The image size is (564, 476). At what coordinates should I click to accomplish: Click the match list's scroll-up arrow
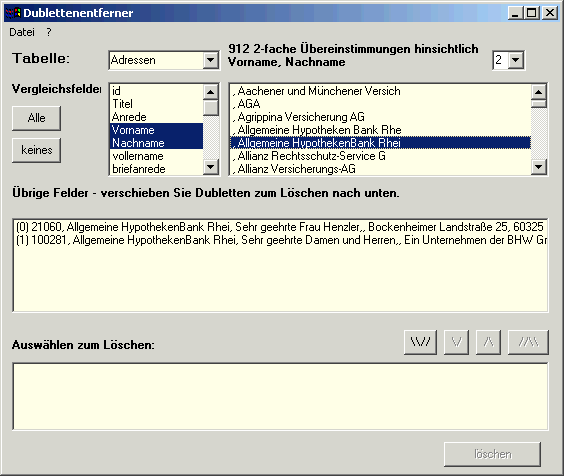point(538,92)
